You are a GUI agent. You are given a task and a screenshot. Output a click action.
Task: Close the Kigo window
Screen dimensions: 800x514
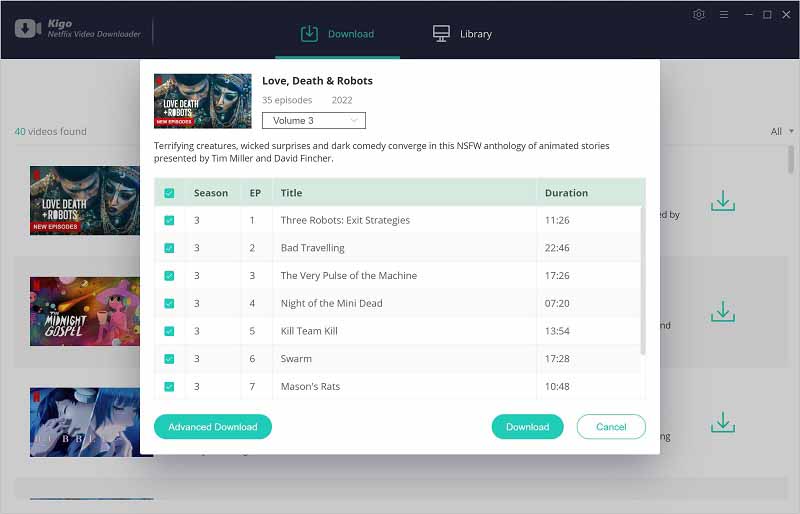786,15
